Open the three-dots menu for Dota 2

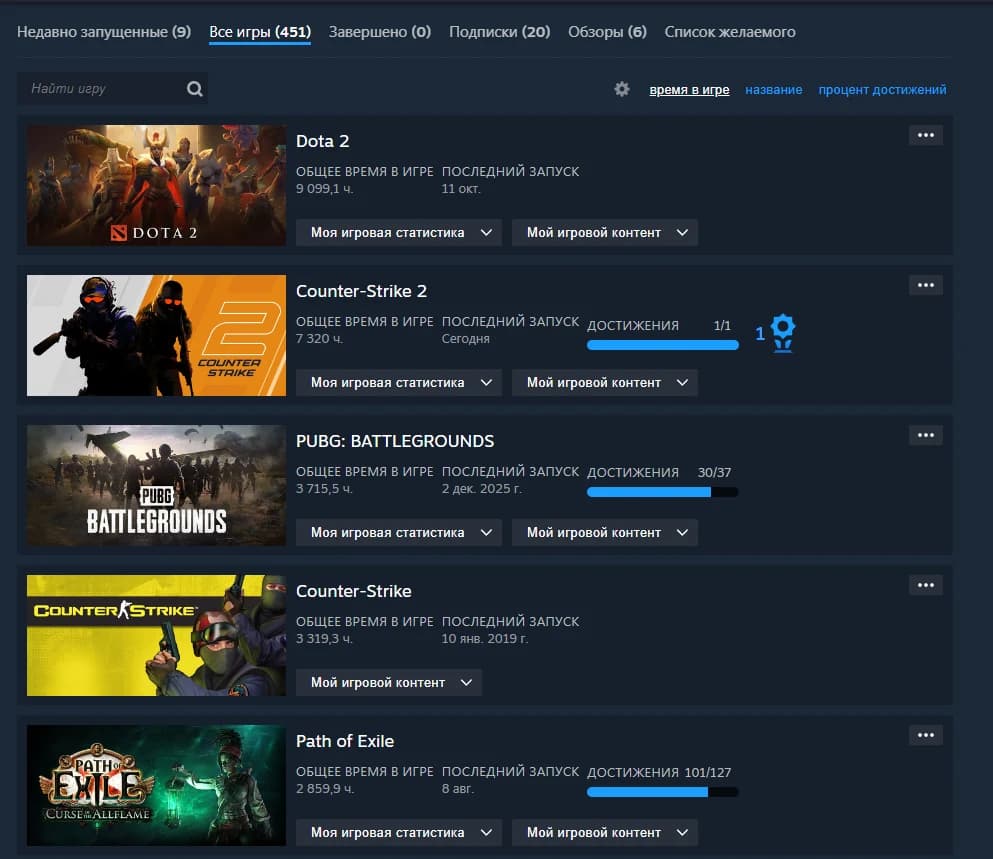[x=926, y=135]
